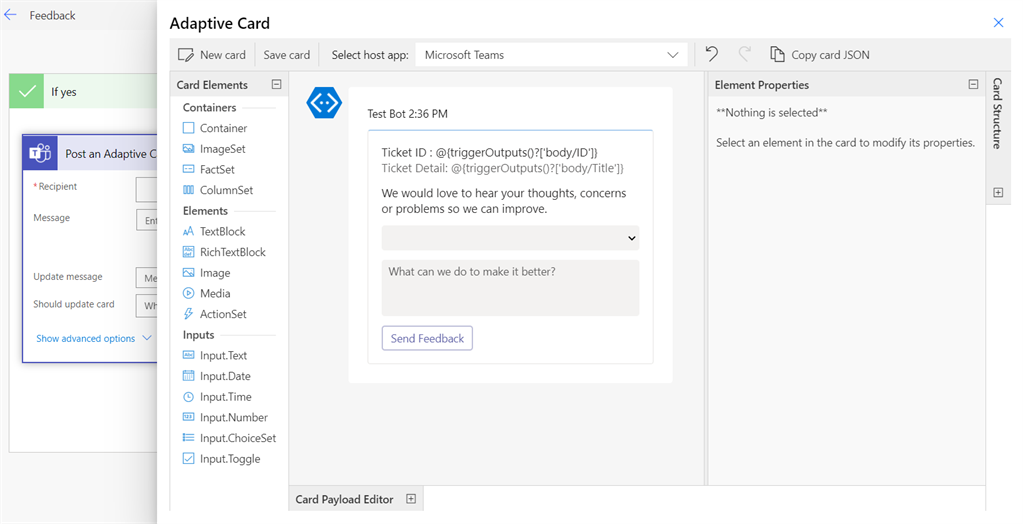Click the Copy card JSON icon
This screenshot has height=524, width=1023.
point(777,55)
